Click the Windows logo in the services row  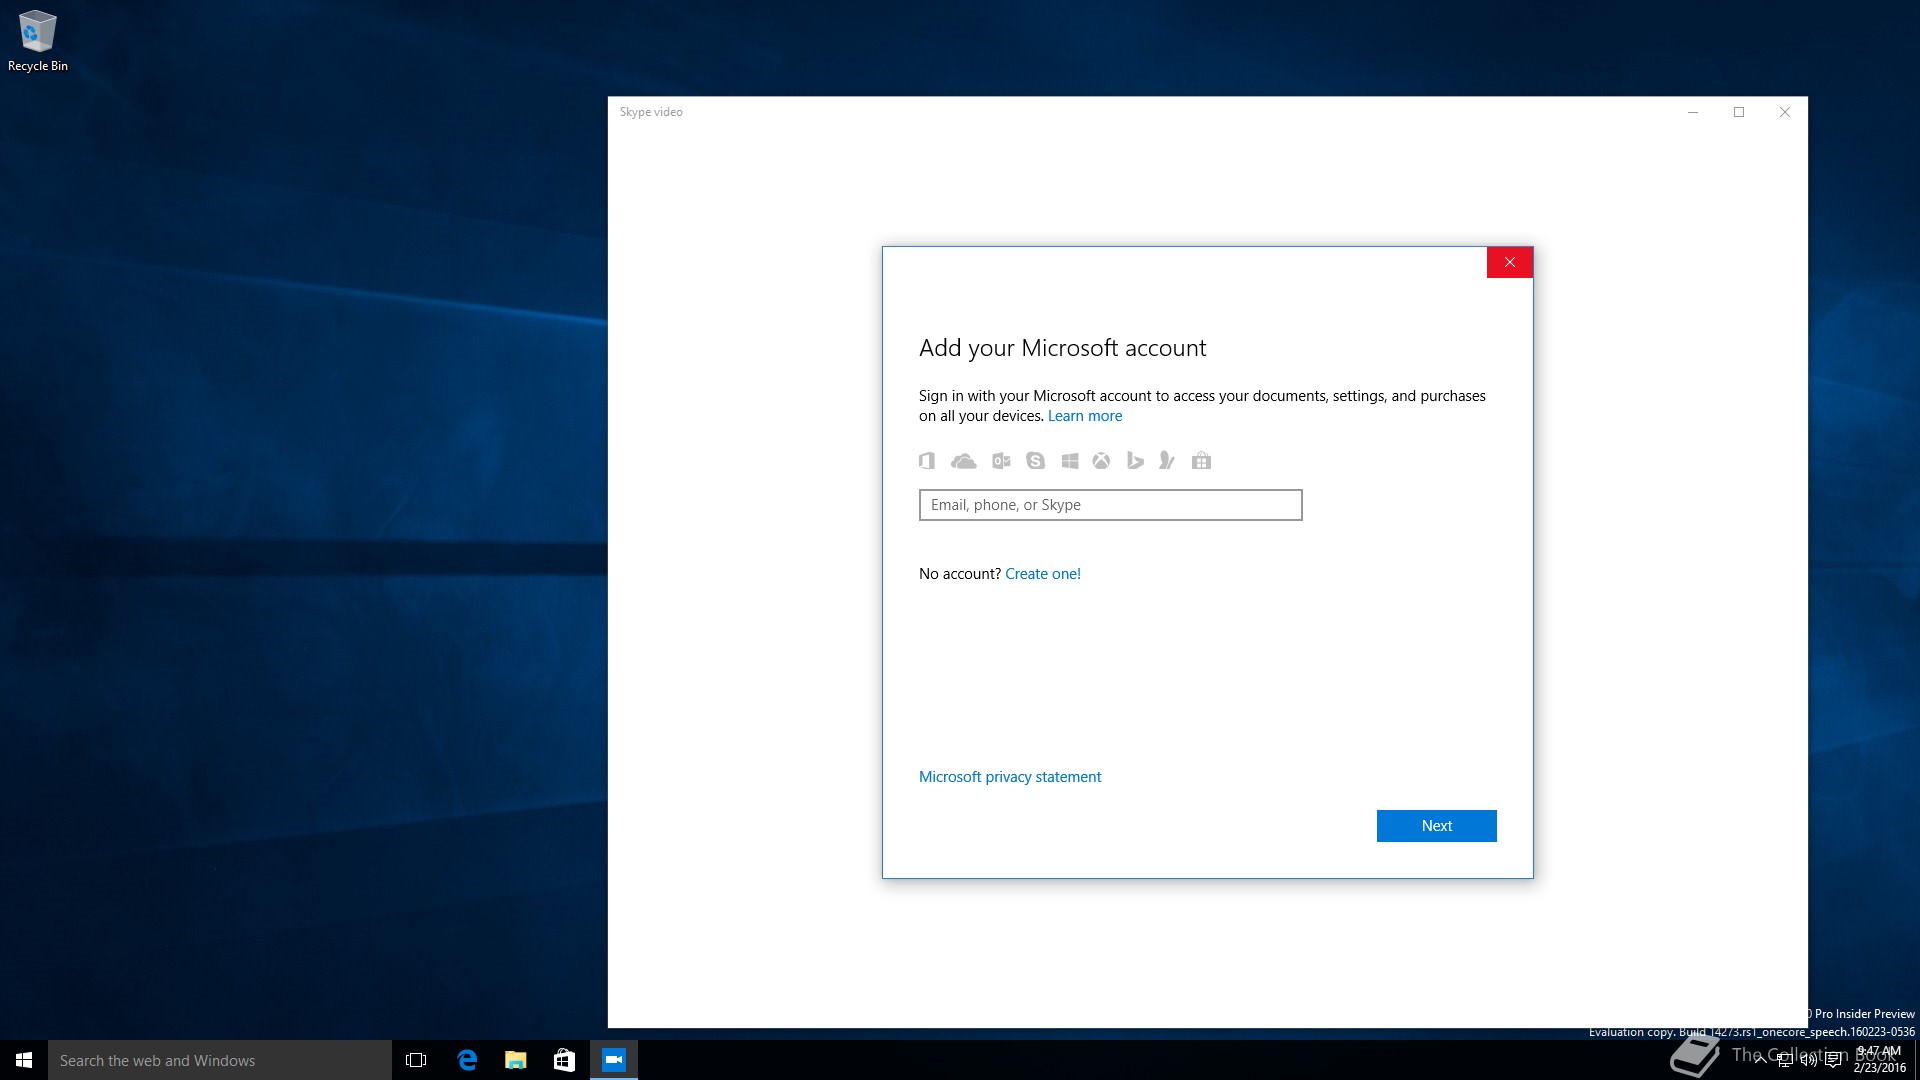[1070, 461]
